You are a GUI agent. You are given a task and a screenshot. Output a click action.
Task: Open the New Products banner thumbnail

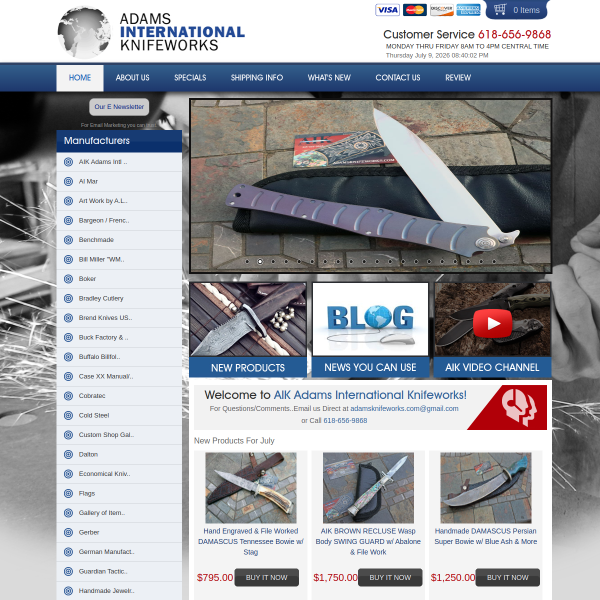248,330
